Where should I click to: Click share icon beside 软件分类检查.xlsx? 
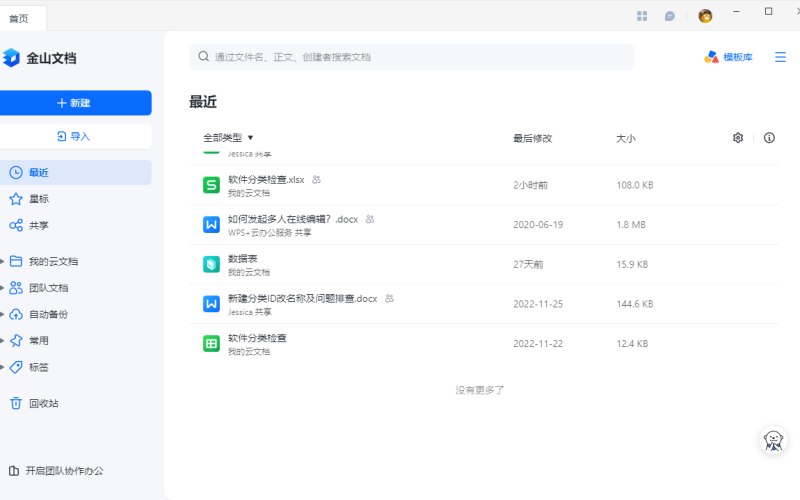click(x=316, y=180)
